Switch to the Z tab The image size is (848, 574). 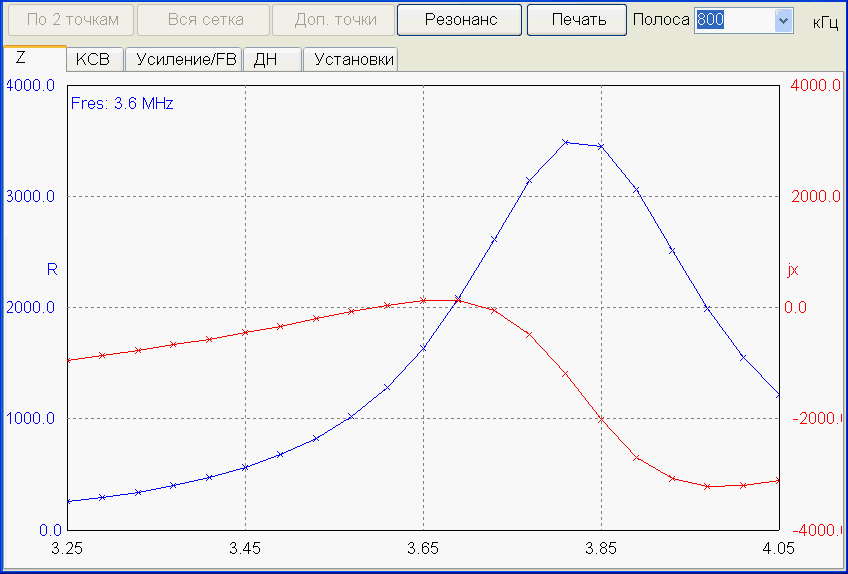[22, 59]
